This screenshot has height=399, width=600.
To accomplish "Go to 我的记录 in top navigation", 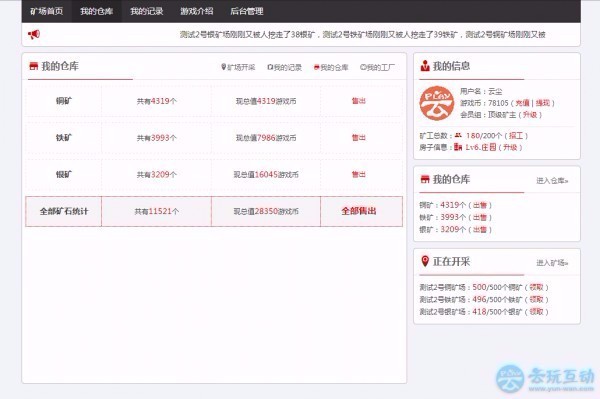I will coord(147,11).
